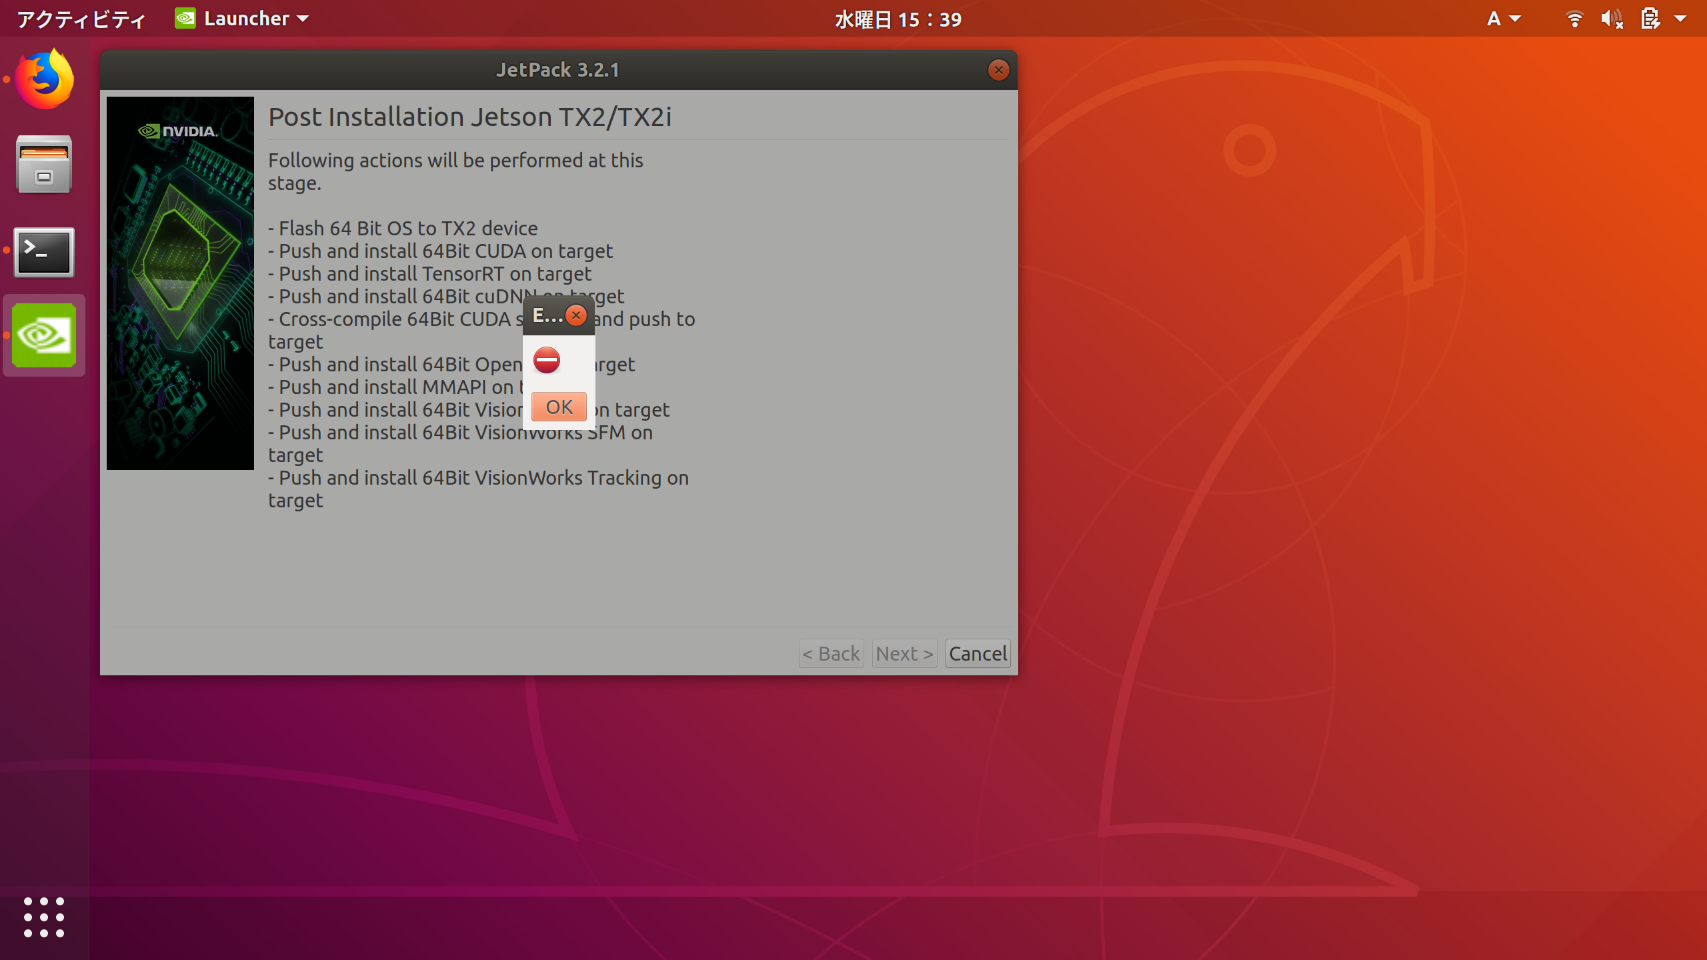Click the NVIDIA chip banner image
The image size is (1707, 960).
pyautogui.click(x=180, y=283)
